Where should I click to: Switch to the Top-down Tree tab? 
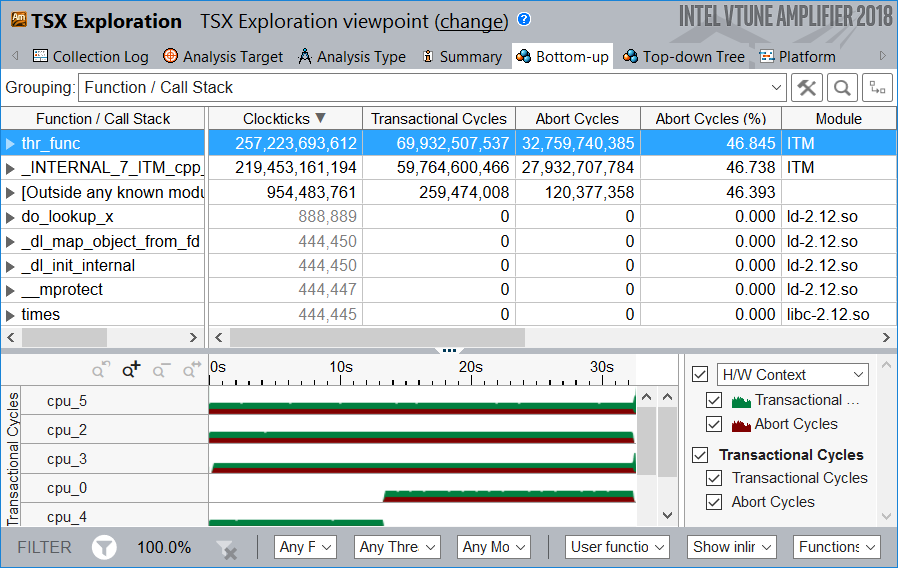pyautogui.click(x=684, y=57)
